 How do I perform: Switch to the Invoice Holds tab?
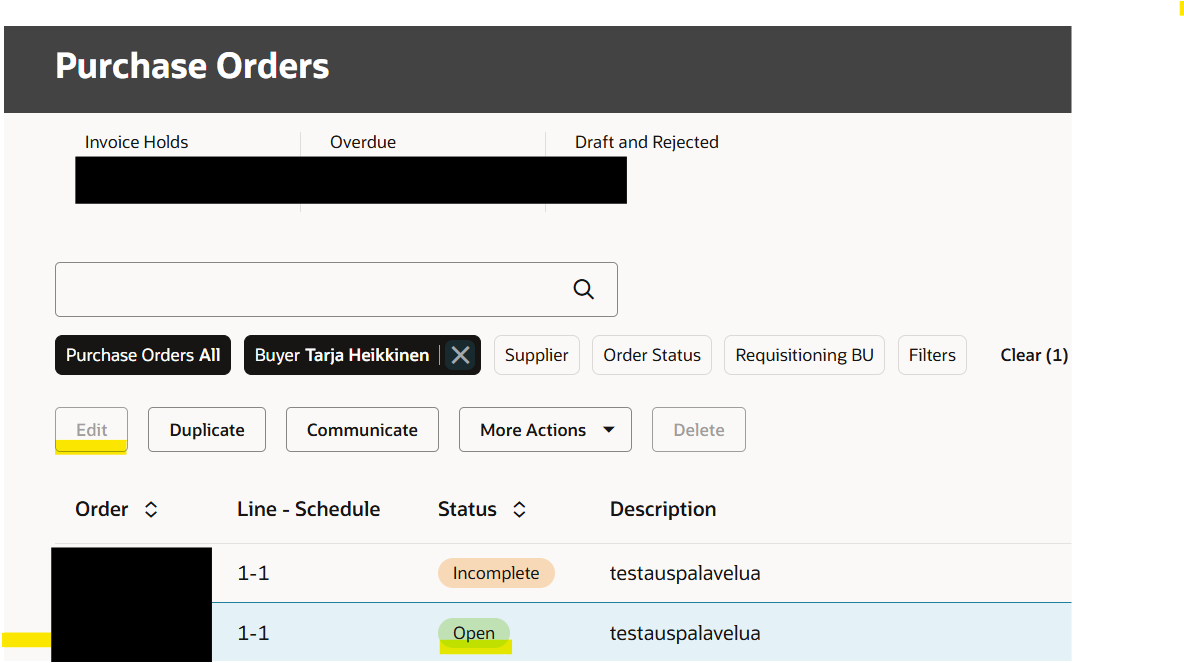[x=136, y=141]
